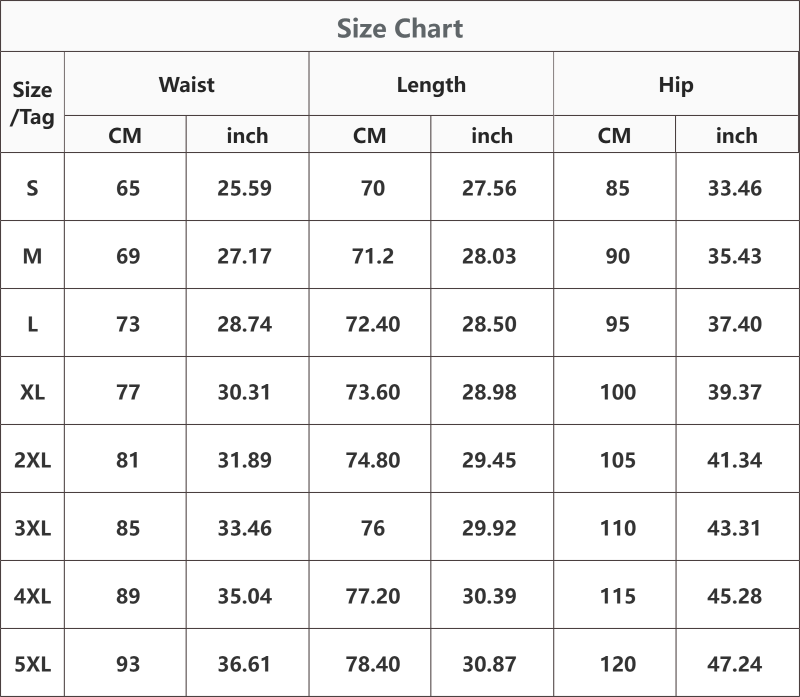The width and height of the screenshot is (800, 697).
Task: Click the 4XL hip inch value 45.28
Action: tap(735, 596)
